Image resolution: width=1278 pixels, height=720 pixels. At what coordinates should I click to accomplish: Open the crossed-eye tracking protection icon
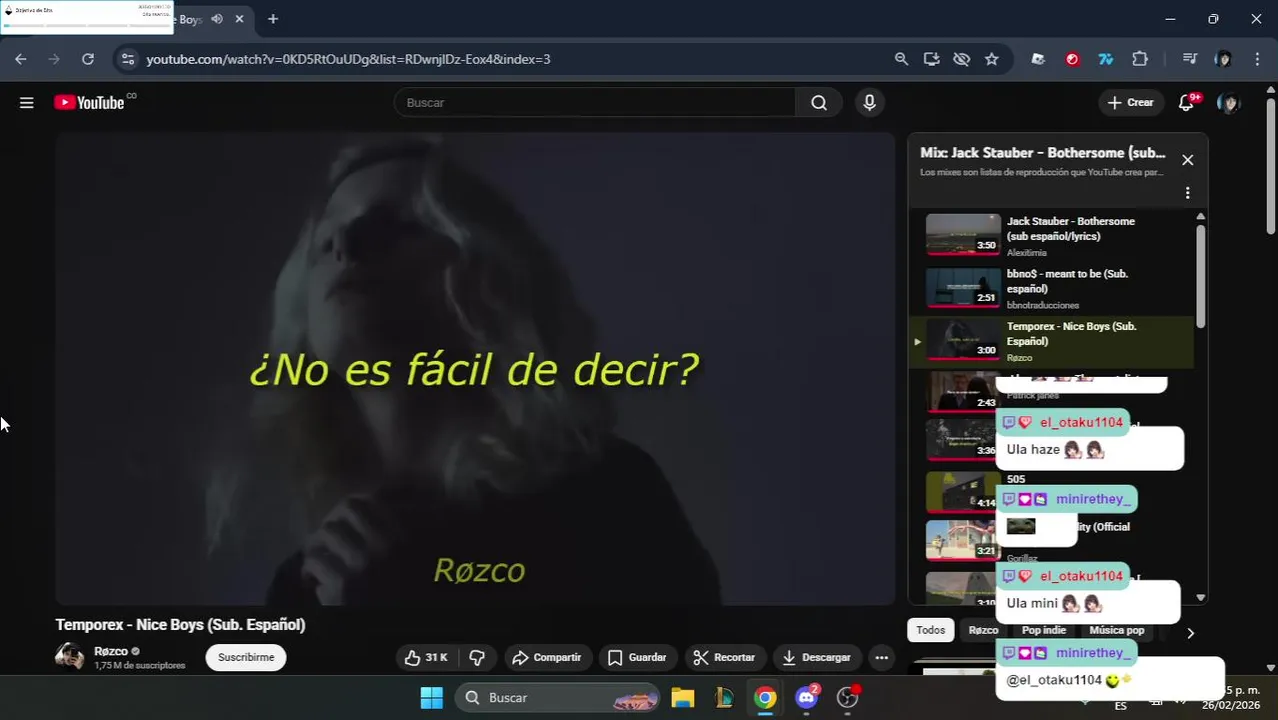pyautogui.click(x=961, y=59)
